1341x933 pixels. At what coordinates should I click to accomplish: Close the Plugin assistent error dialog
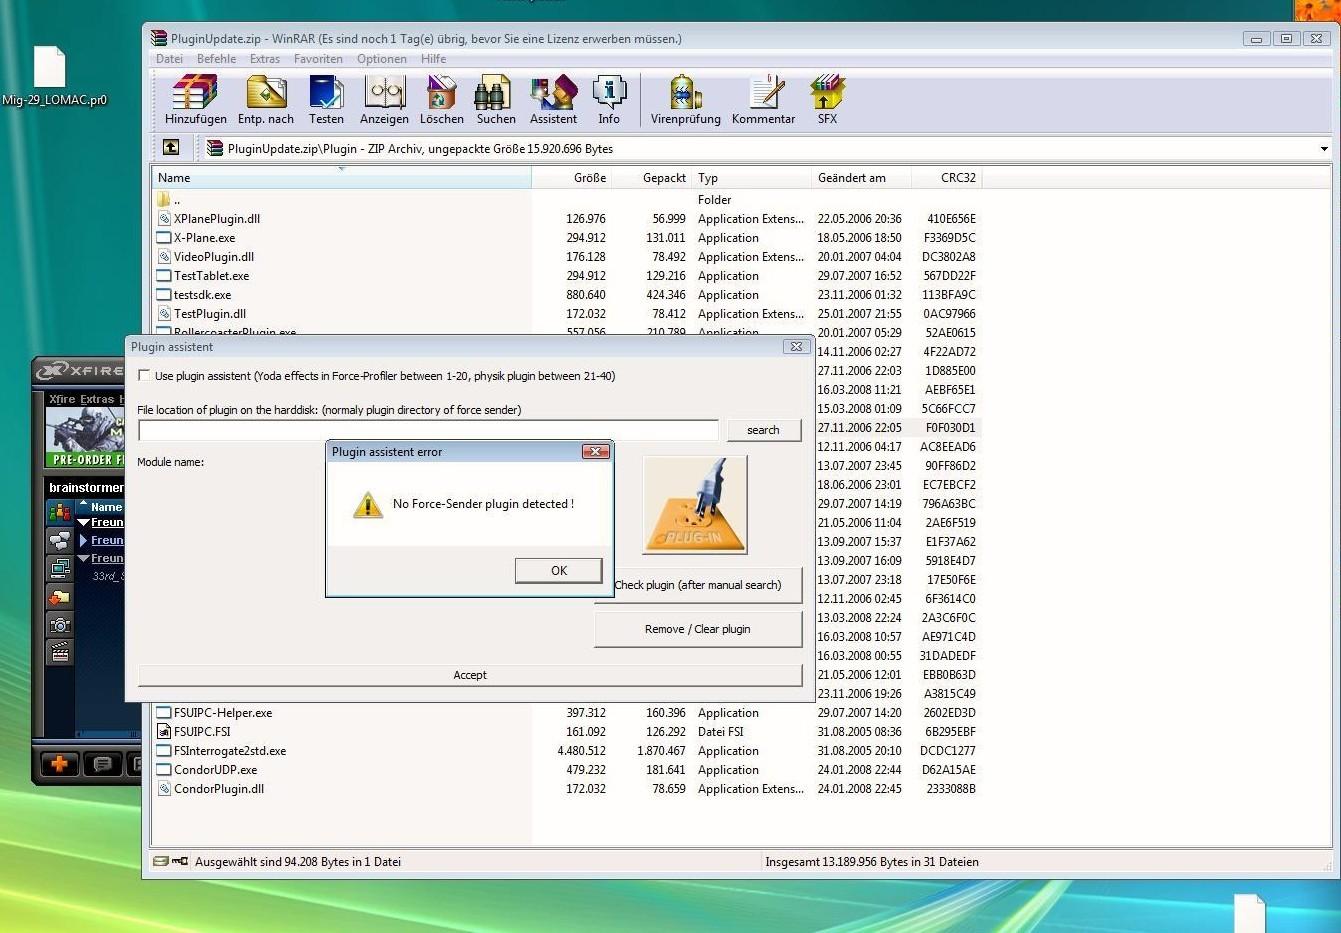click(595, 452)
